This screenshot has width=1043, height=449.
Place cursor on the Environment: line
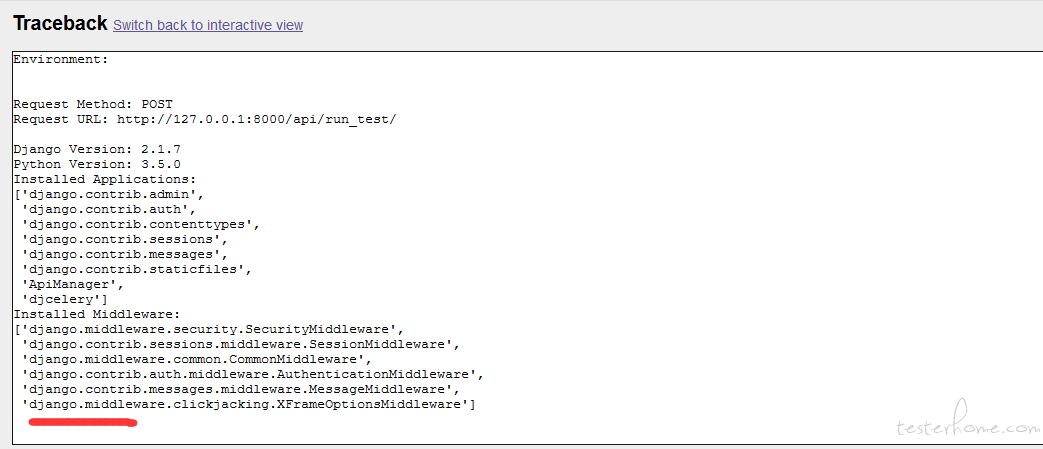(61, 59)
